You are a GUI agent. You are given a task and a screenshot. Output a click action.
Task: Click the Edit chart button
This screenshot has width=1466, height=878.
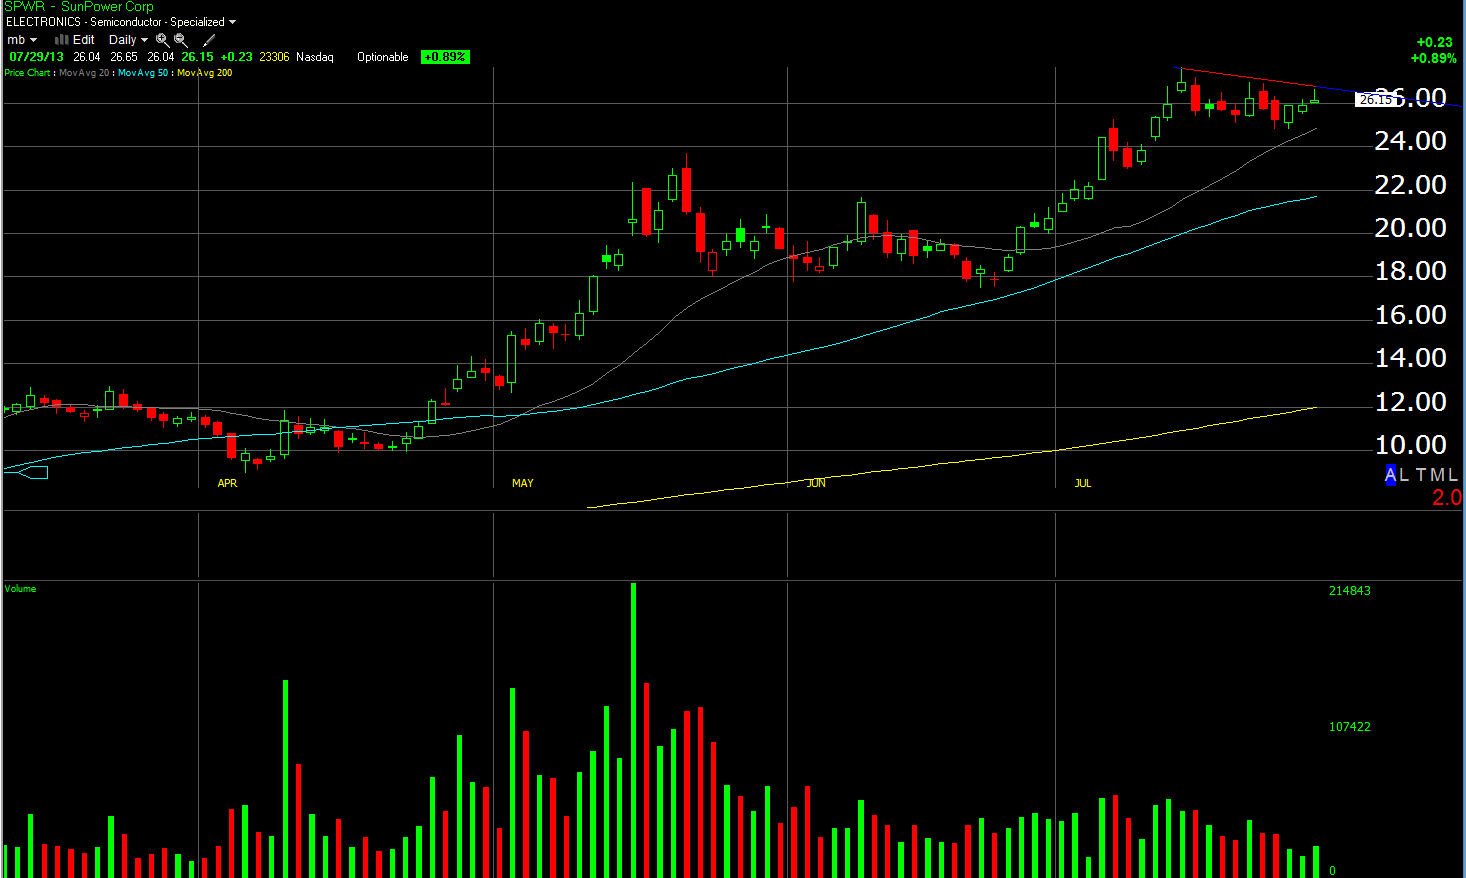84,40
